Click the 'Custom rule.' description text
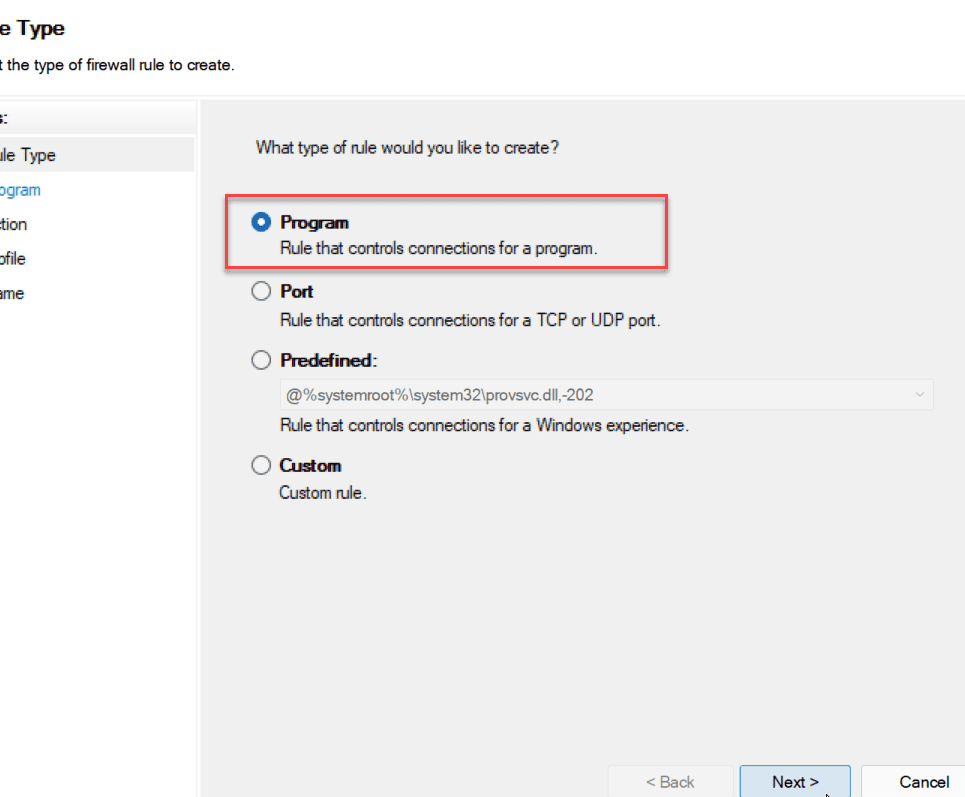965x797 pixels. (322, 493)
